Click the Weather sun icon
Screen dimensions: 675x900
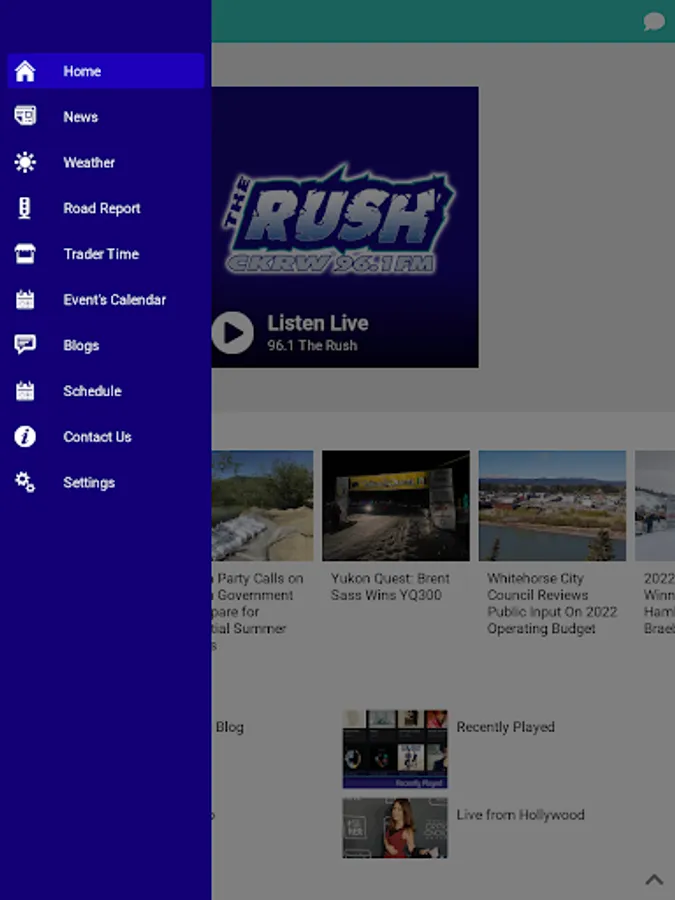[x=25, y=162]
